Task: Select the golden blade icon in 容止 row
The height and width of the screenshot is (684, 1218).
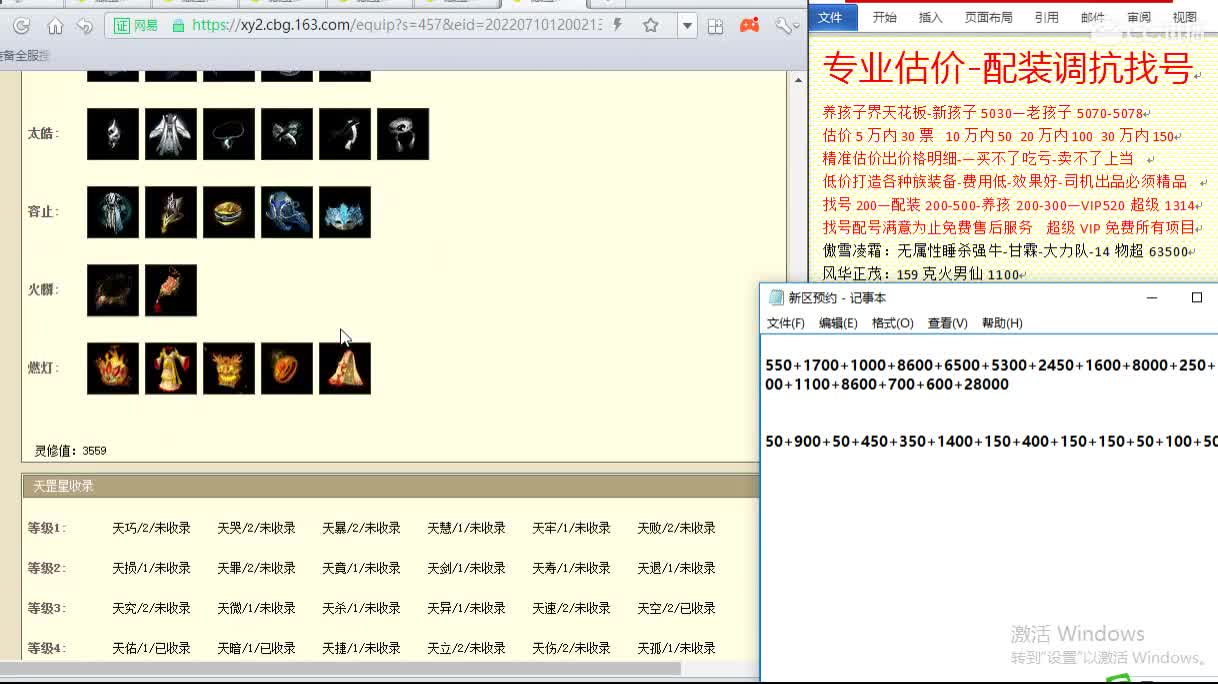Action: pyautogui.click(x=171, y=212)
